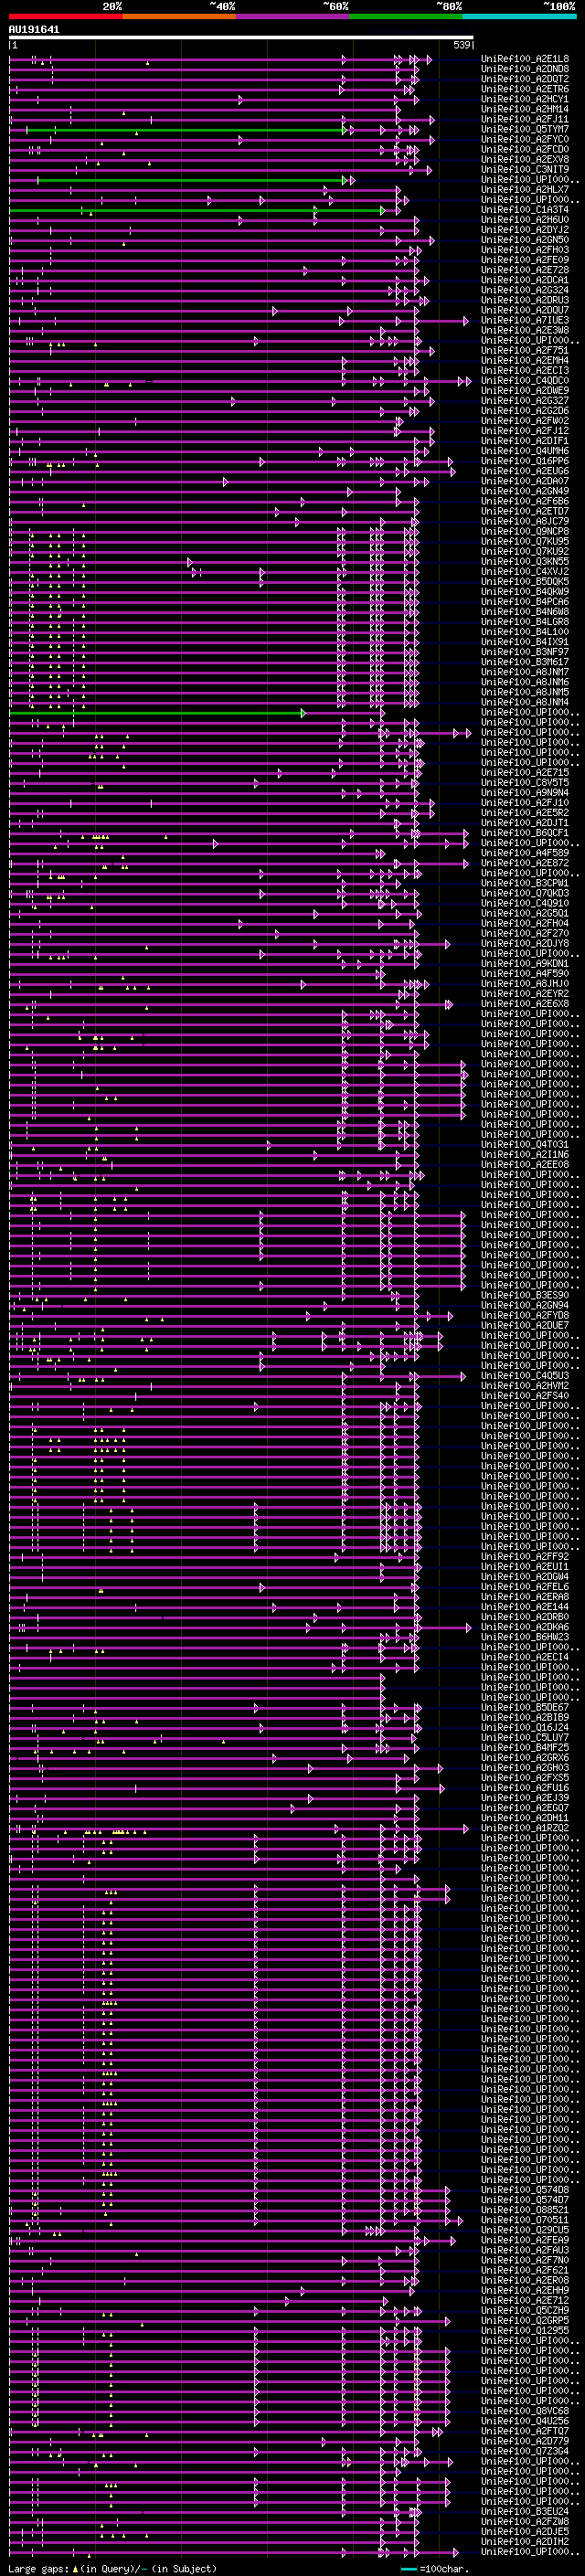Image resolution: width=585 pixels, height=2576 pixels.
Task: Click the UniRef100_A2G327 hit name
Action: 525,400
